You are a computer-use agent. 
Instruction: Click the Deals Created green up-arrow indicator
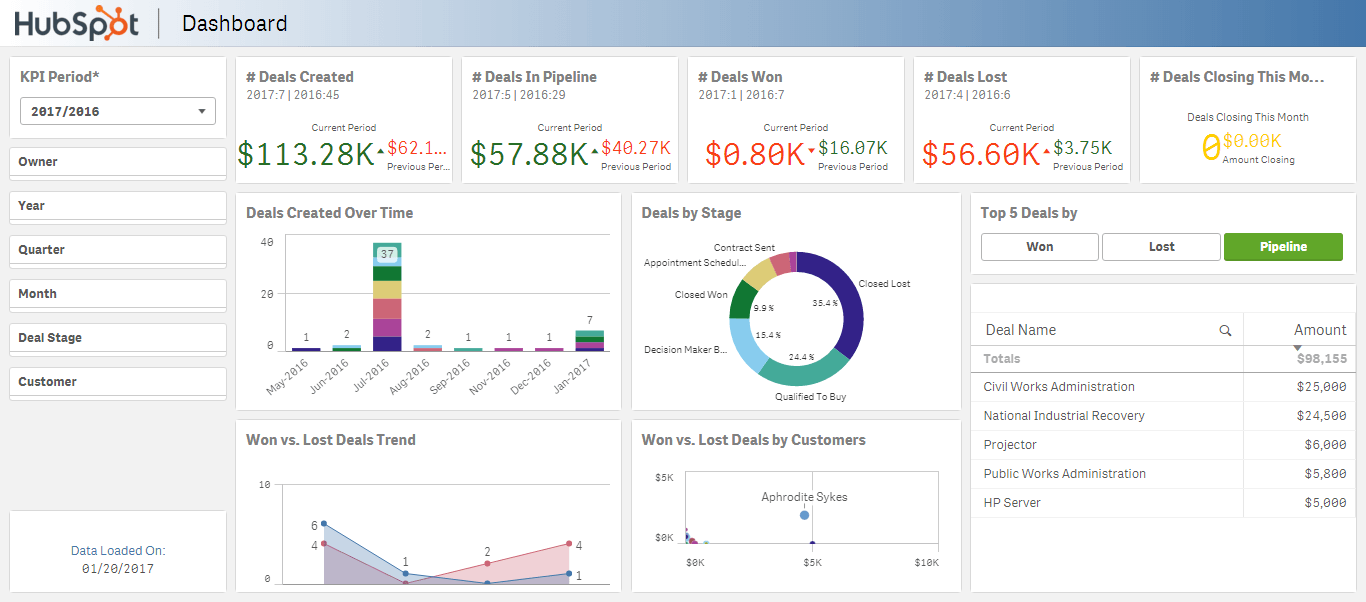380,151
